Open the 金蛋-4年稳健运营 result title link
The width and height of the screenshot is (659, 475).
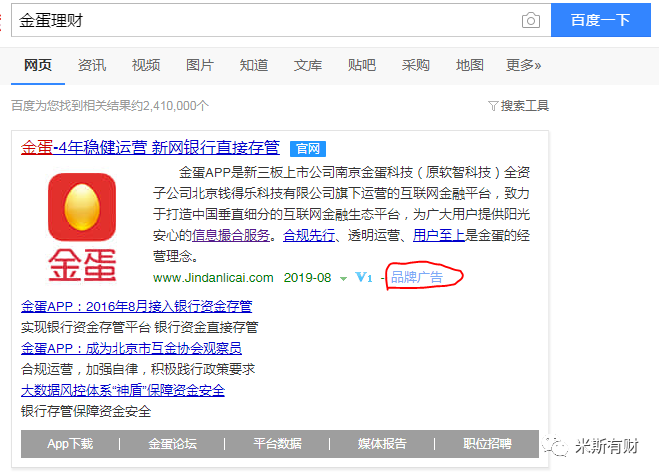(150, 148)
